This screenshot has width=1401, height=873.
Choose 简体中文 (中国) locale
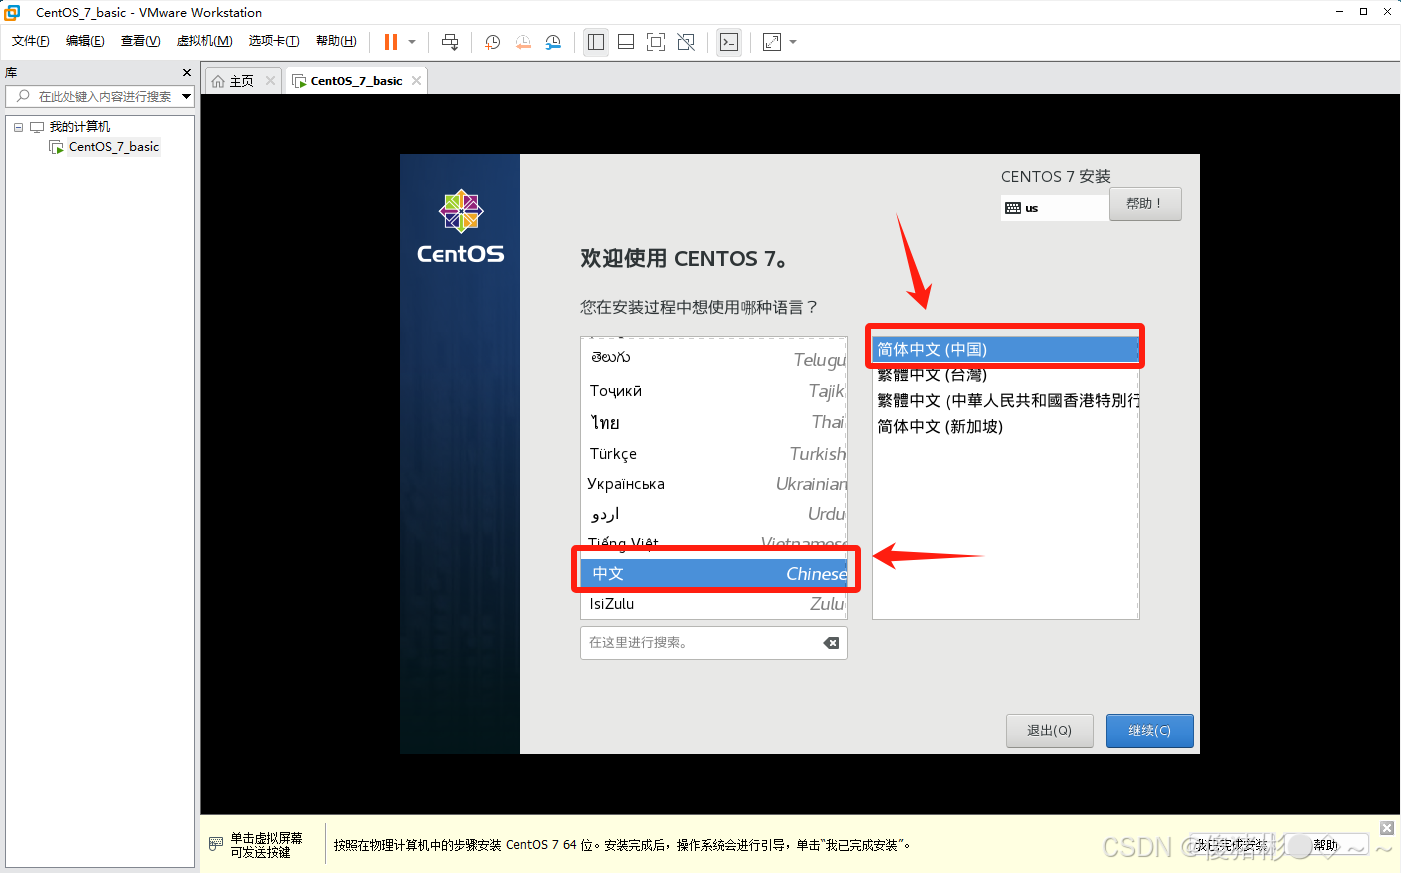pos(1005,349)
